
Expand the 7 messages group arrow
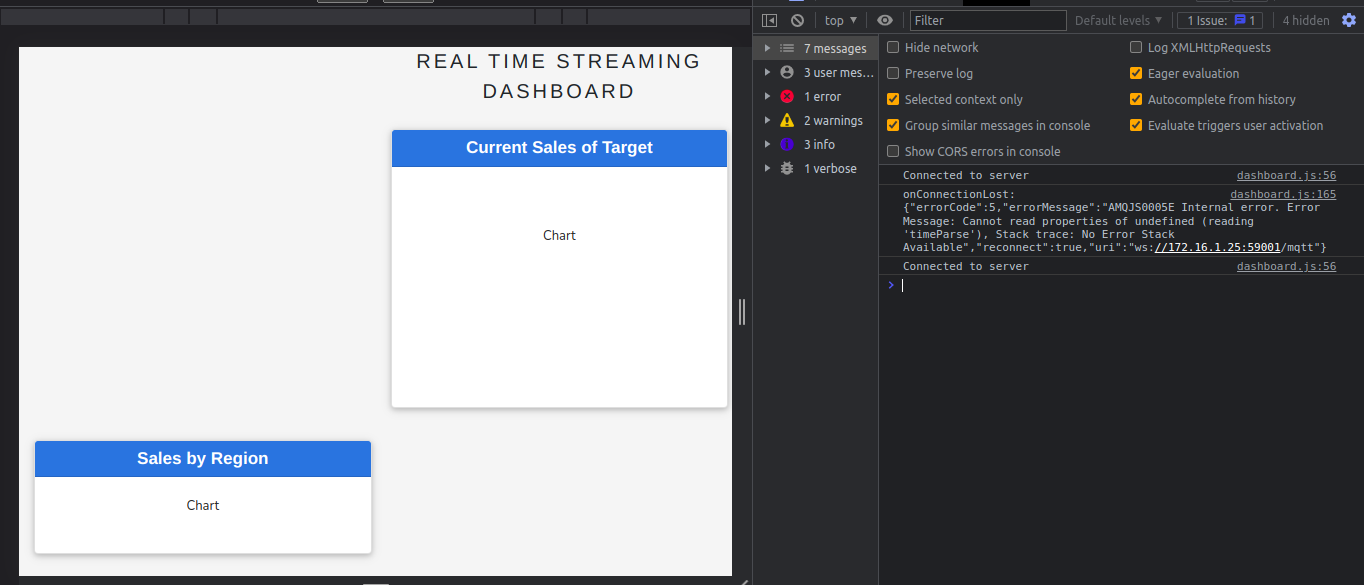767,48
